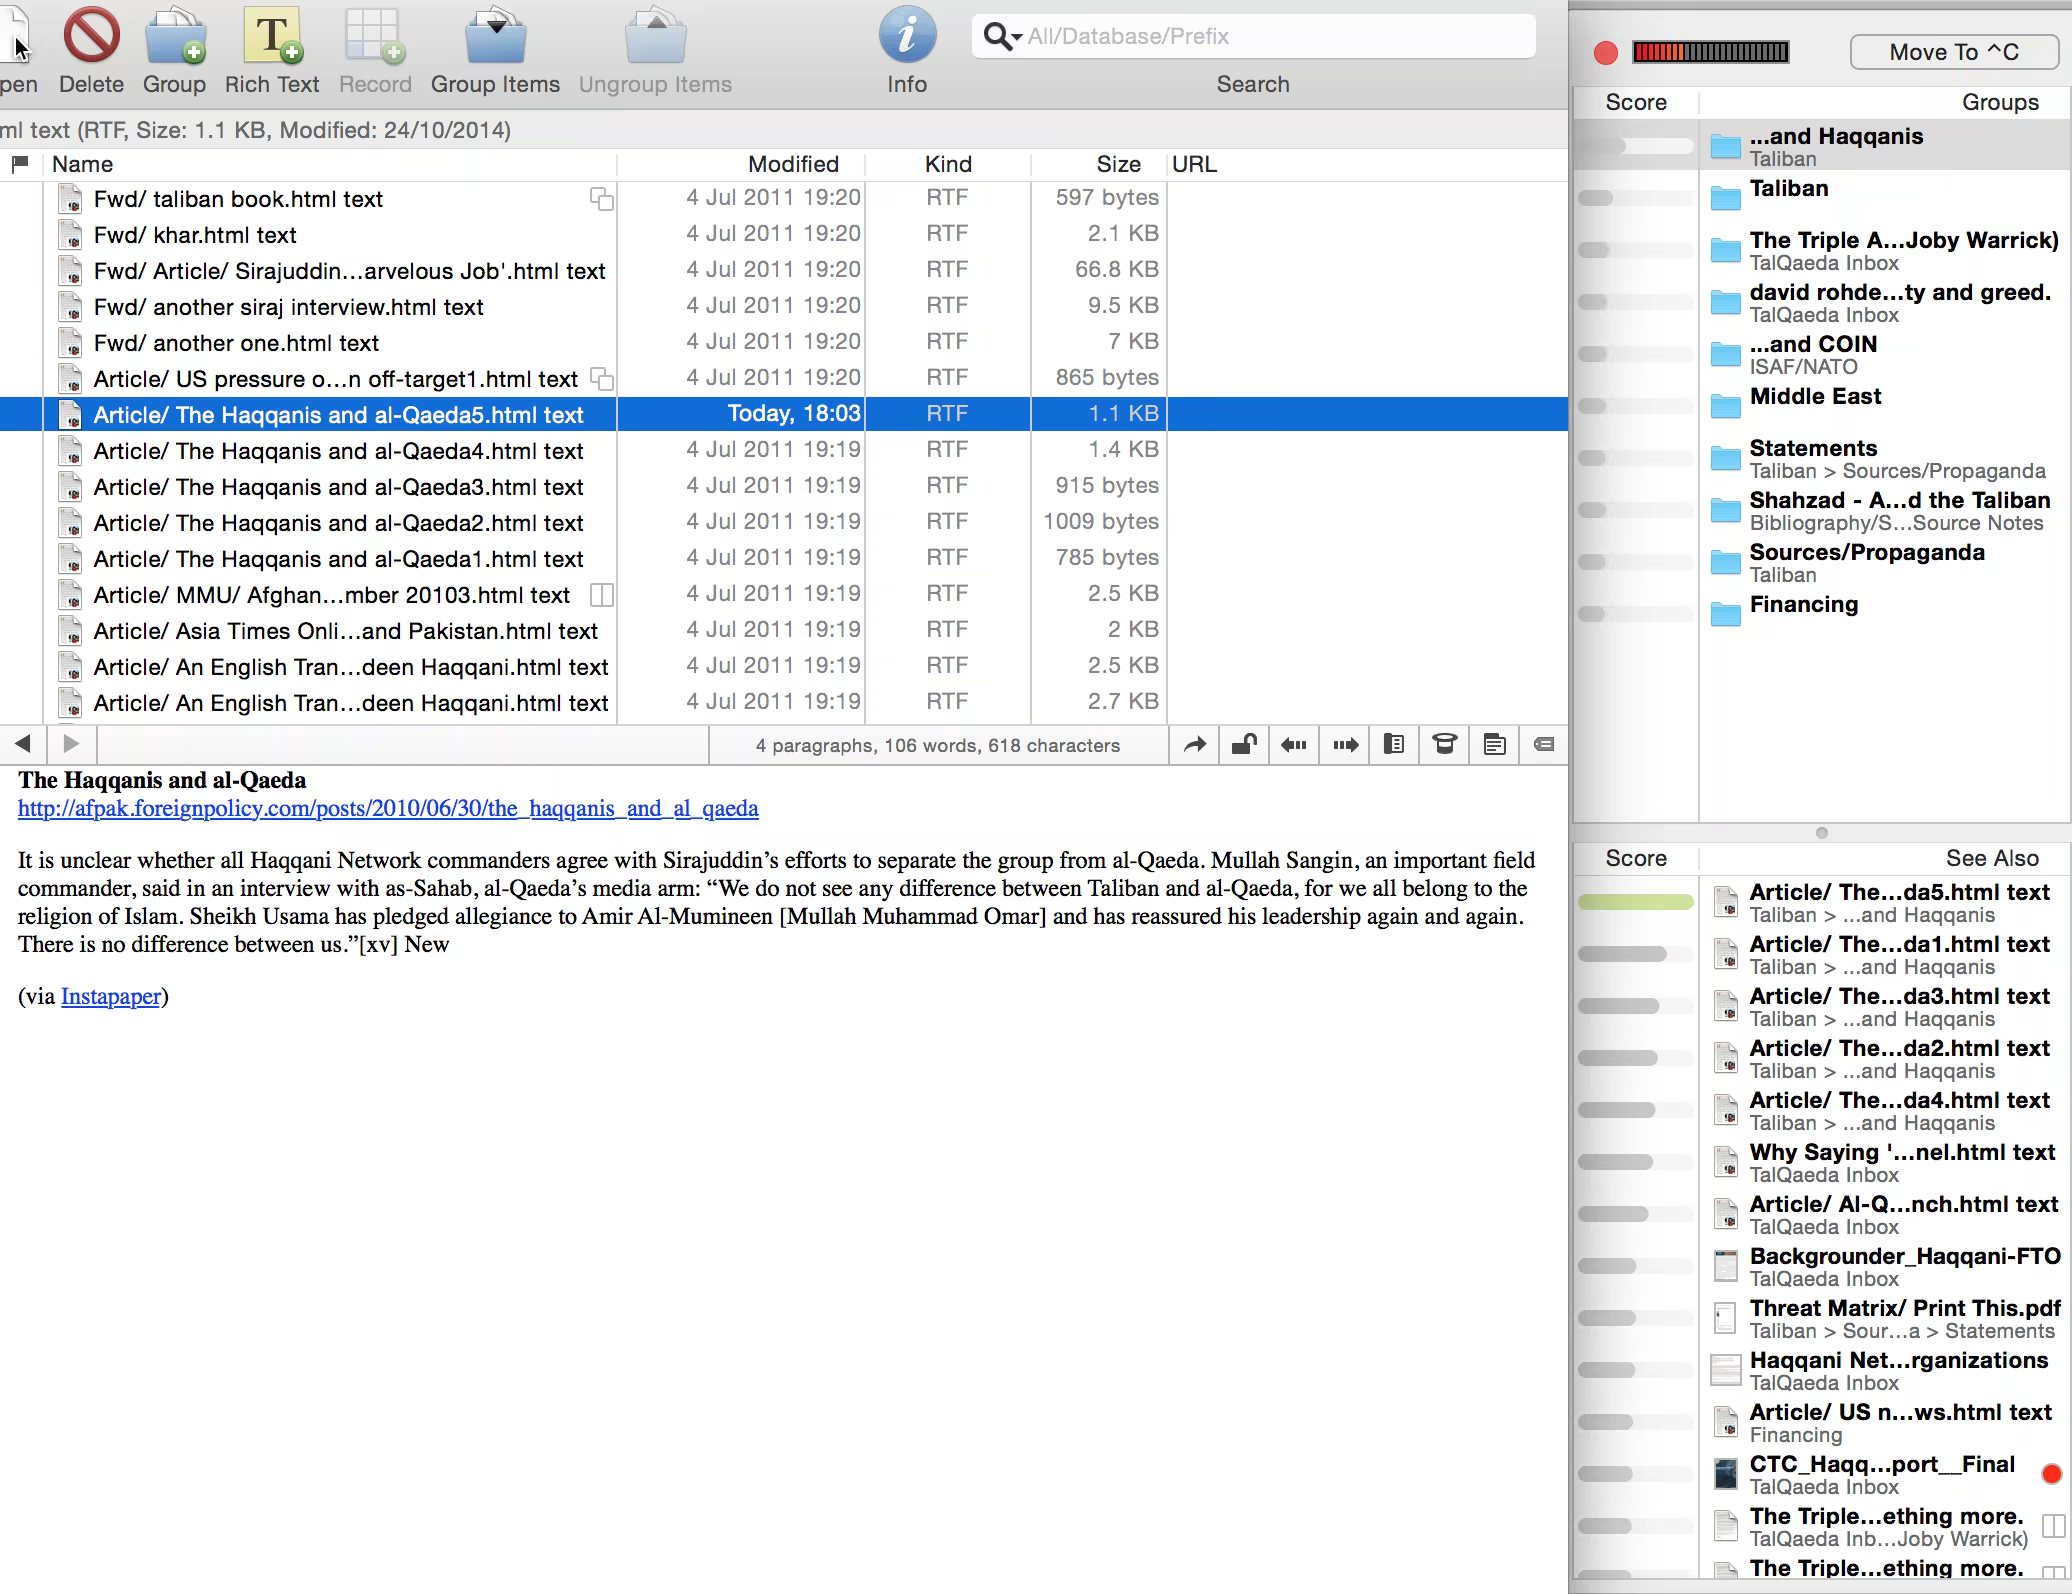Click the See Also column header
Screen dimensions: 2072x1594
pos(1991,858)
